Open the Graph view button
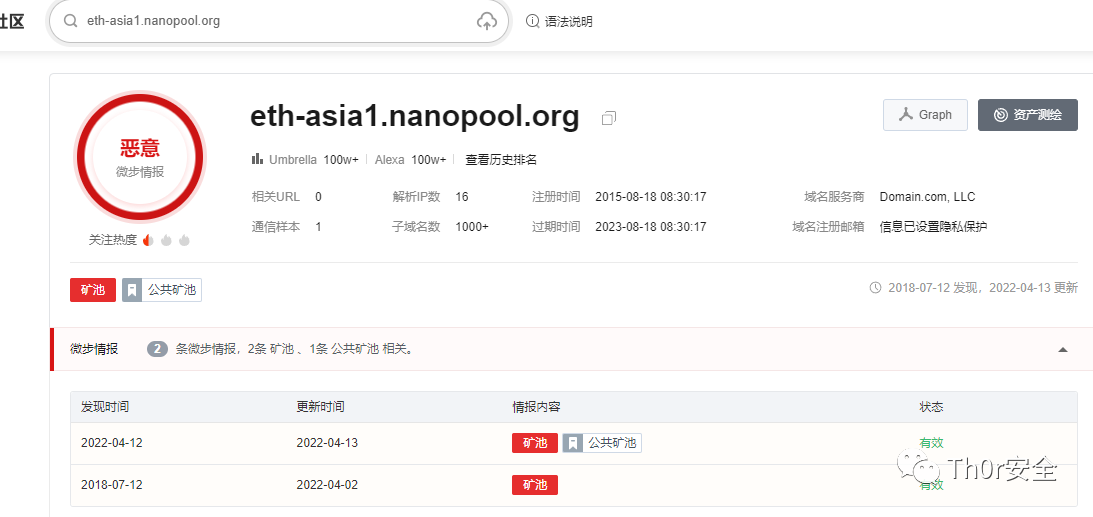The image size is (1093, 517). pyautogui.click(x=925, y=115)
